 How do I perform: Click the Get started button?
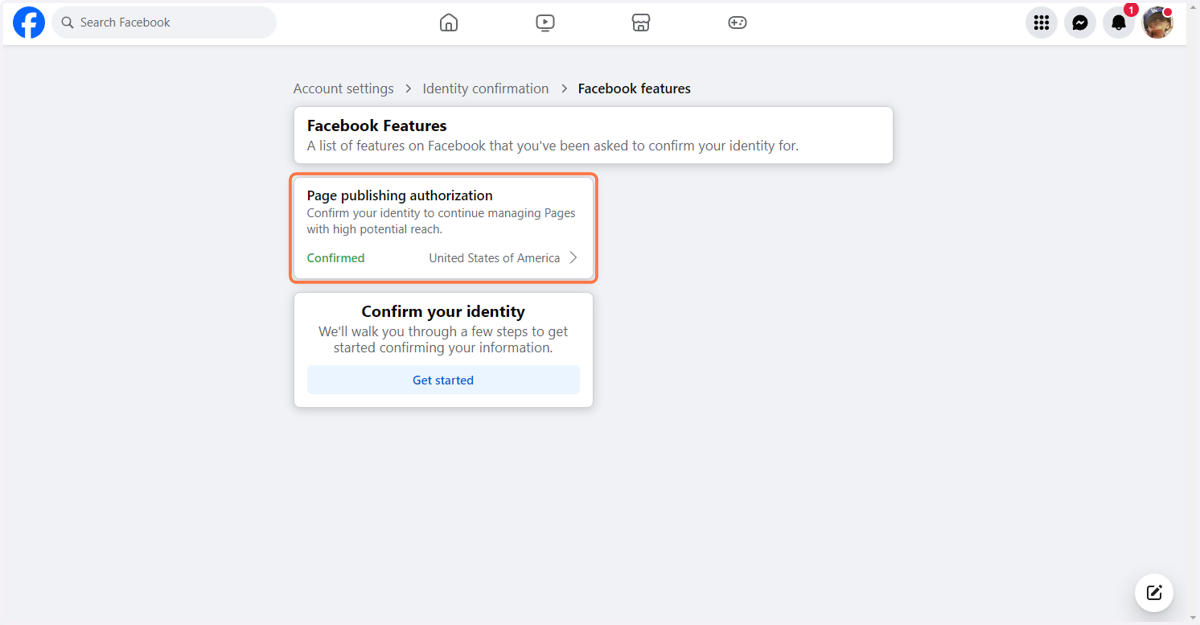(443, 380)
